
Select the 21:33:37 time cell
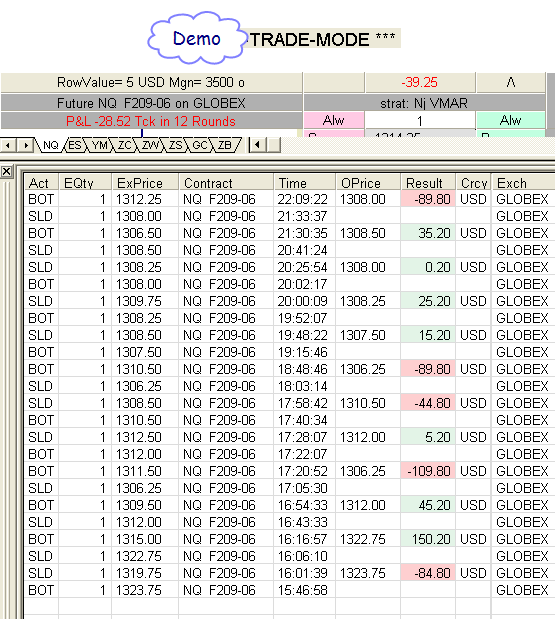coord(305,216)
